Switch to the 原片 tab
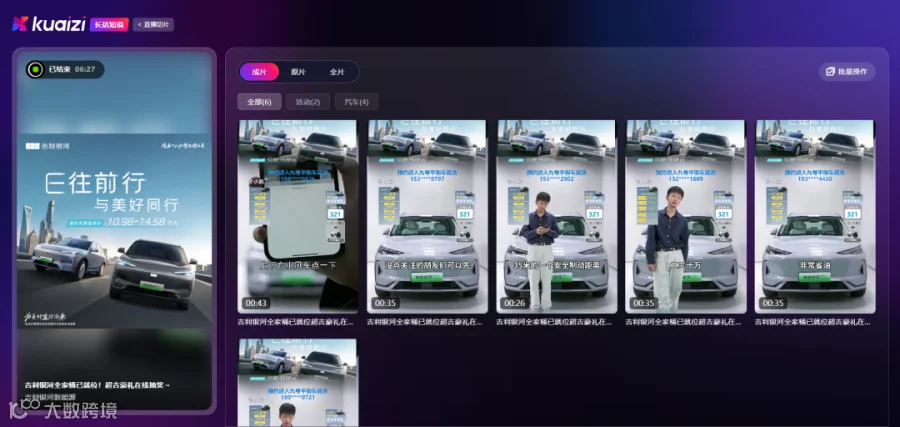 298,72
